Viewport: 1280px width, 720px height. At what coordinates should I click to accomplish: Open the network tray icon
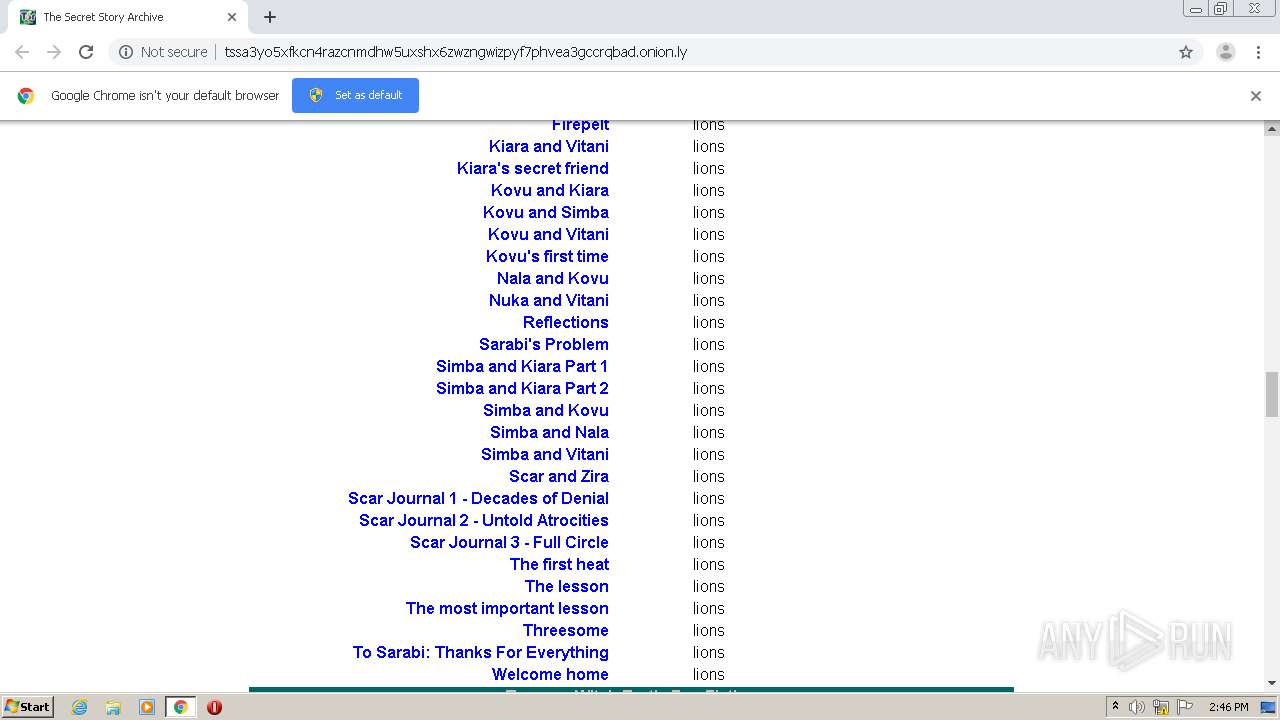click(1161, 707)
